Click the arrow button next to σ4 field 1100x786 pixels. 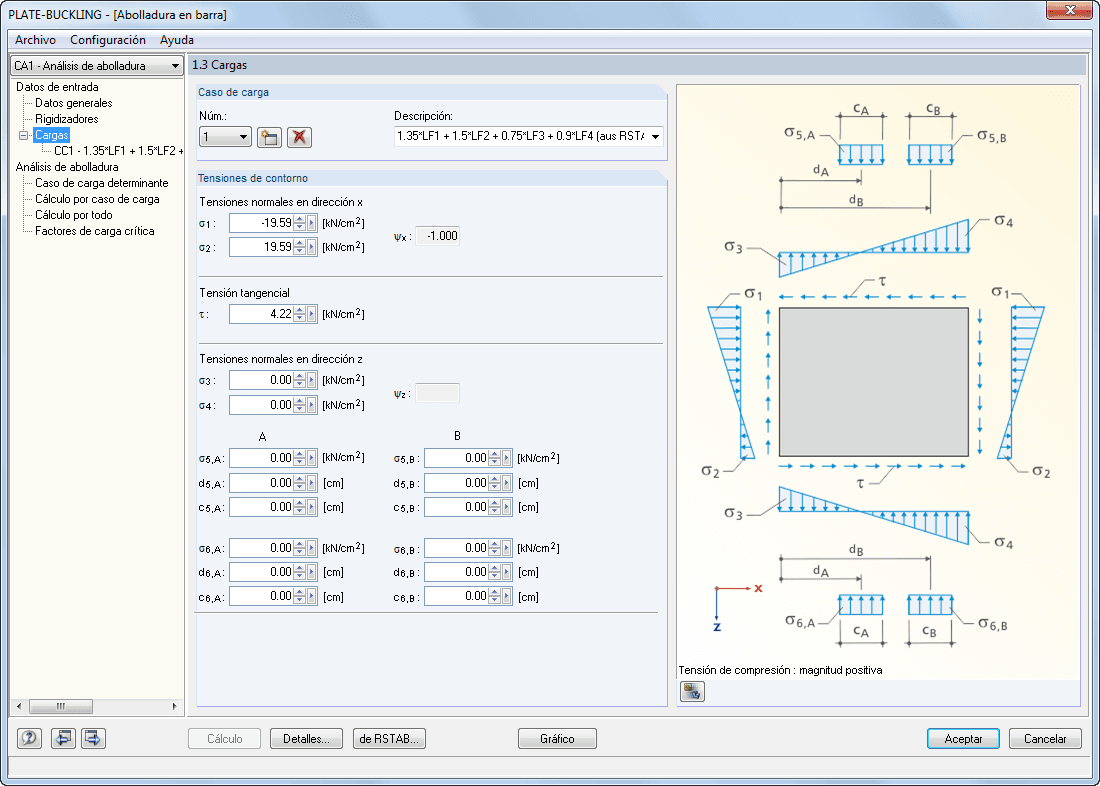click(x=312, y=405)
